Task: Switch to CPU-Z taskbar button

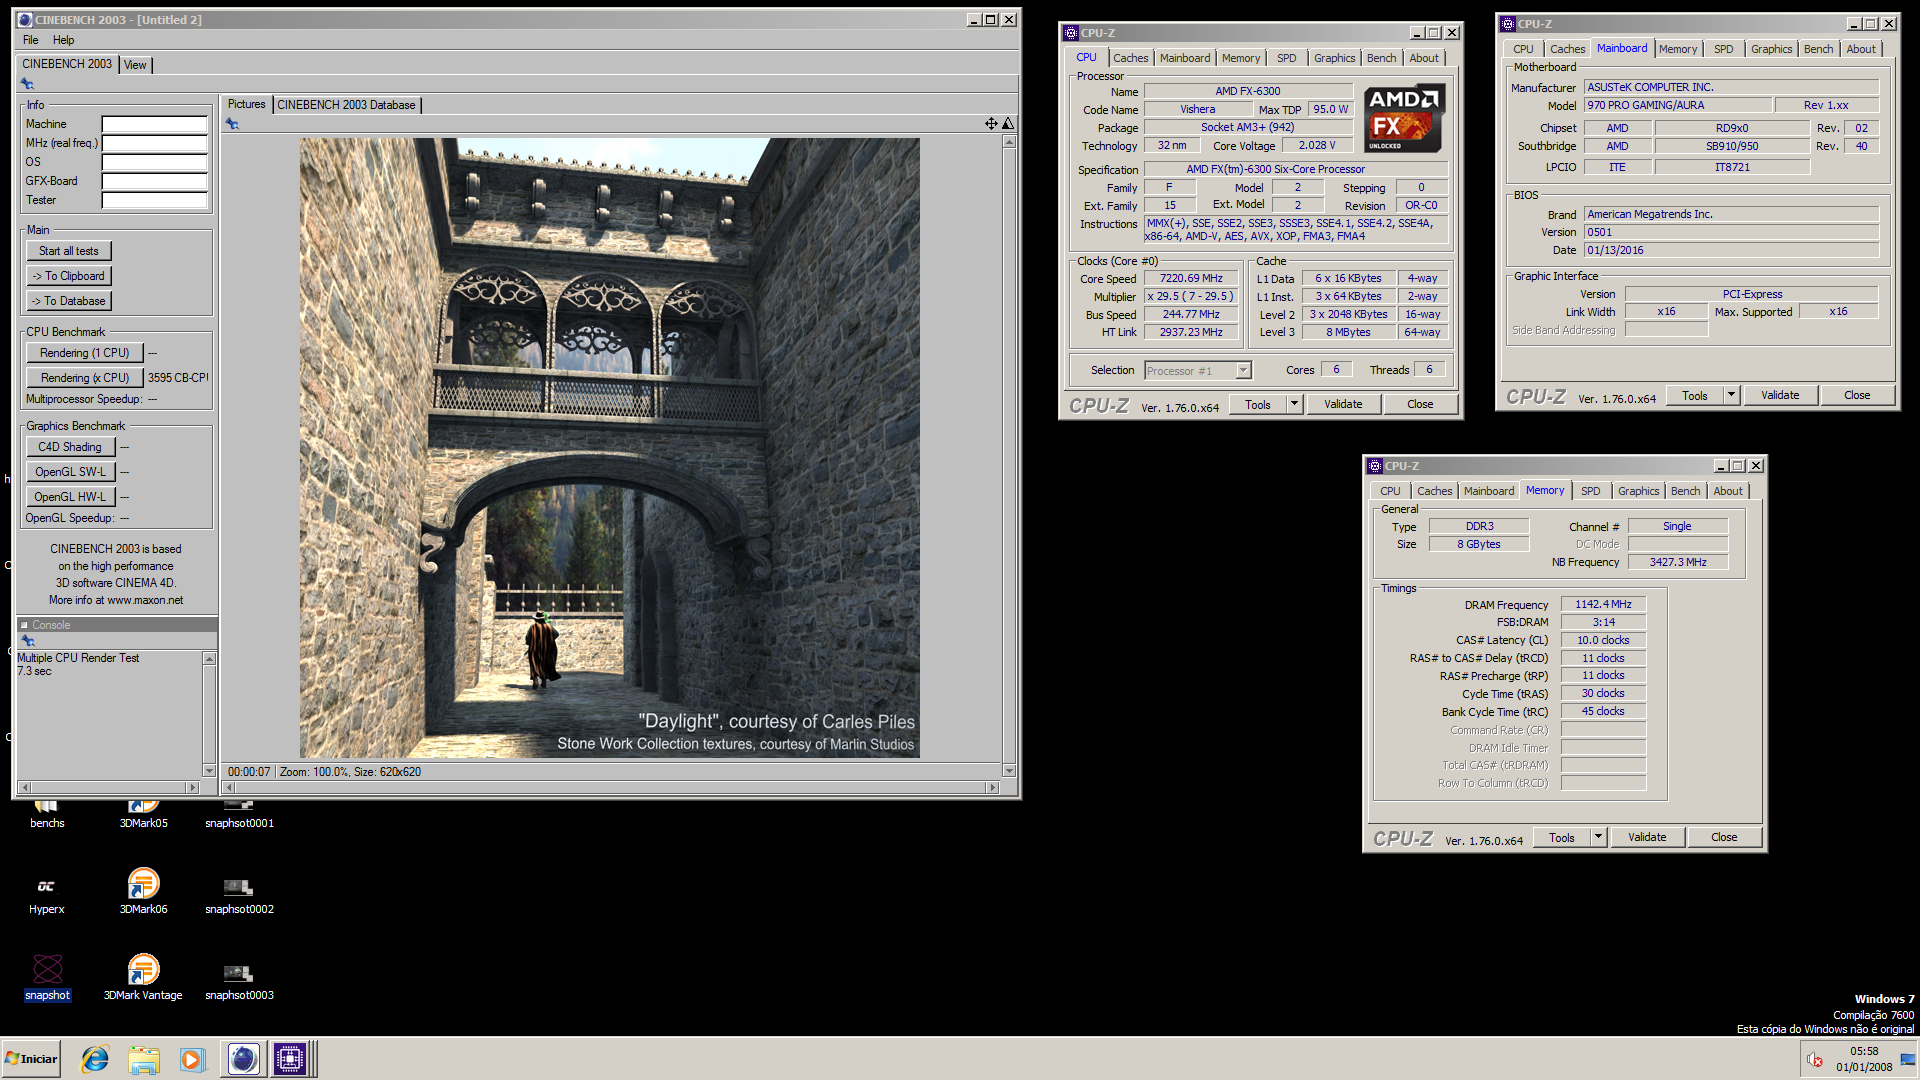Action: pos(291,1059)
